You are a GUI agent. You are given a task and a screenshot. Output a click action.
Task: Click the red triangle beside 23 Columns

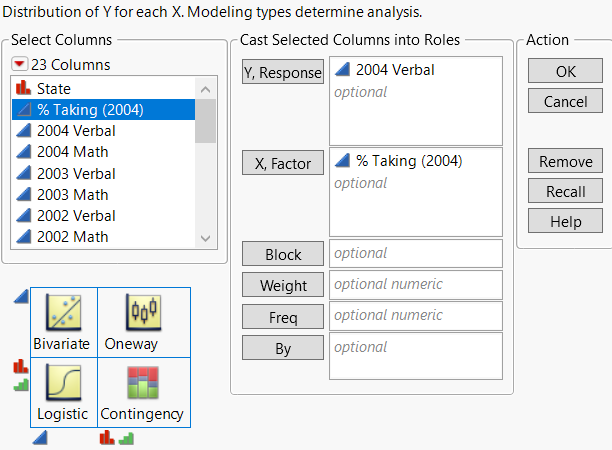(x=20, y=65)
